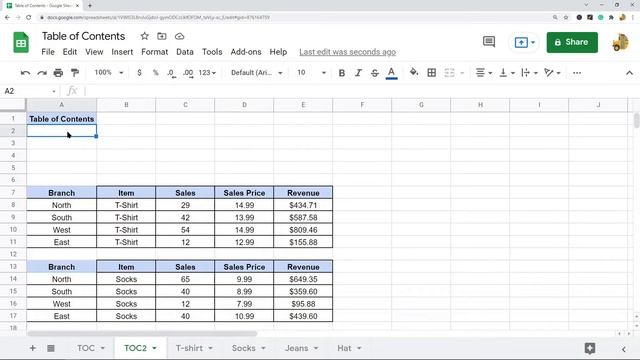Open a new browser tab
Screen dimensions: 640x360
pyautogui.click(x=90, y=5)
